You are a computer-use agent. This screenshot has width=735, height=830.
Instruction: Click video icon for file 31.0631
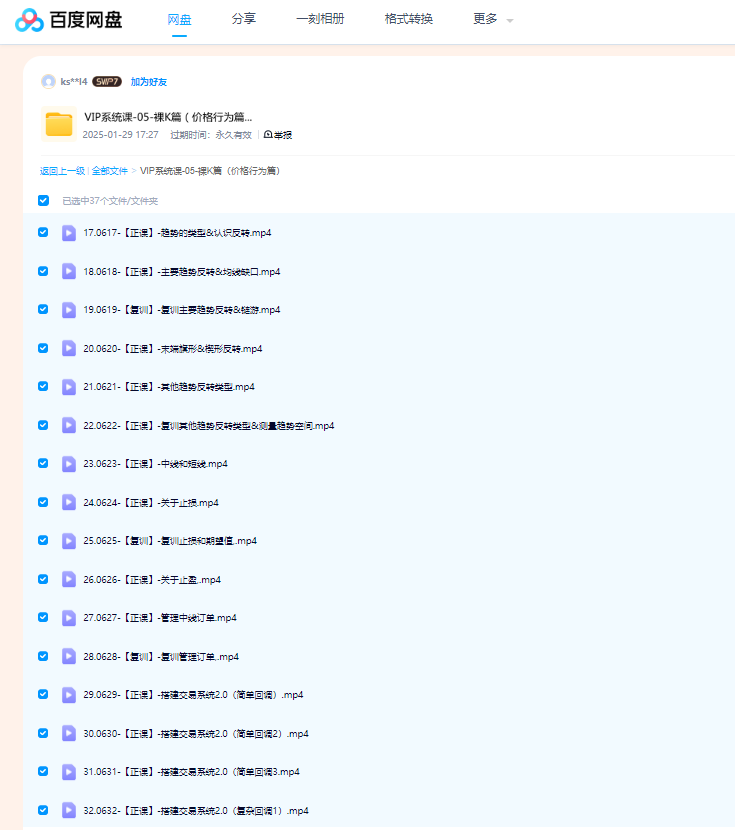click(69, 772)
